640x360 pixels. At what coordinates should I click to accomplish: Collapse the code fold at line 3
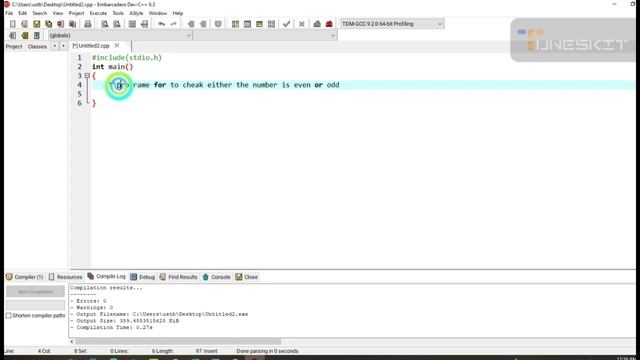click(x=87, y=76)
